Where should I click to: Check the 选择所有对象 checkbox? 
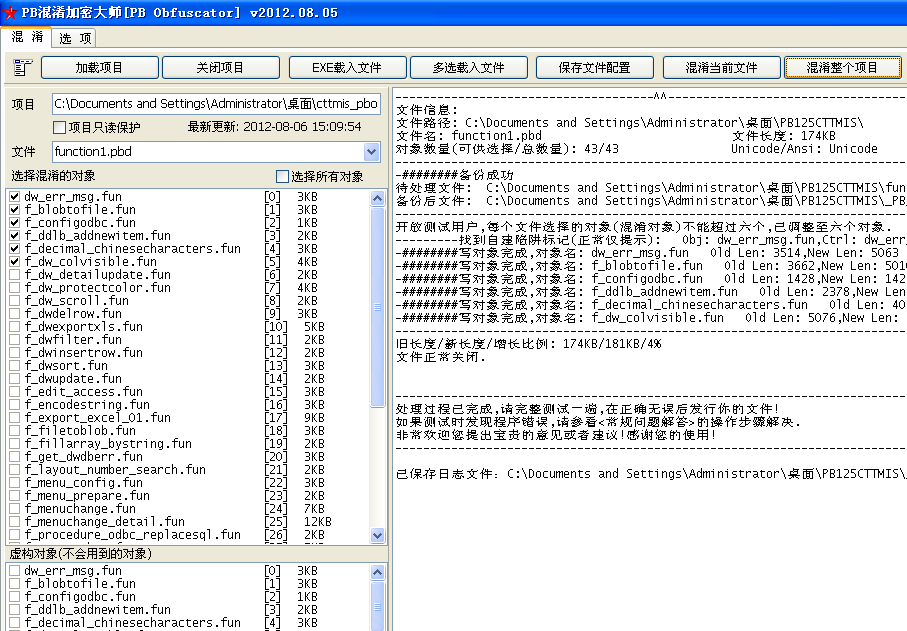pyautogui.click(x=282, y=176)
